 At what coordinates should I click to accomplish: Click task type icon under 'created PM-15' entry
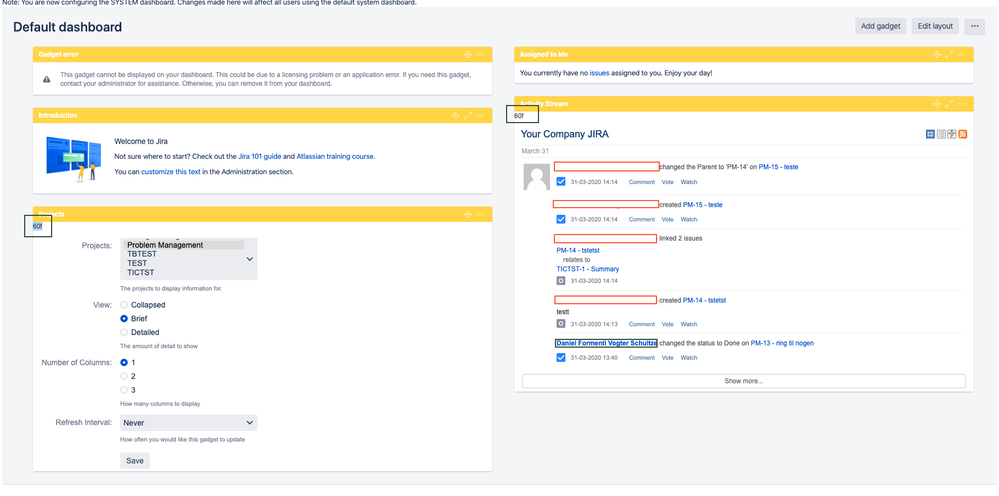(x=561, y=219)
